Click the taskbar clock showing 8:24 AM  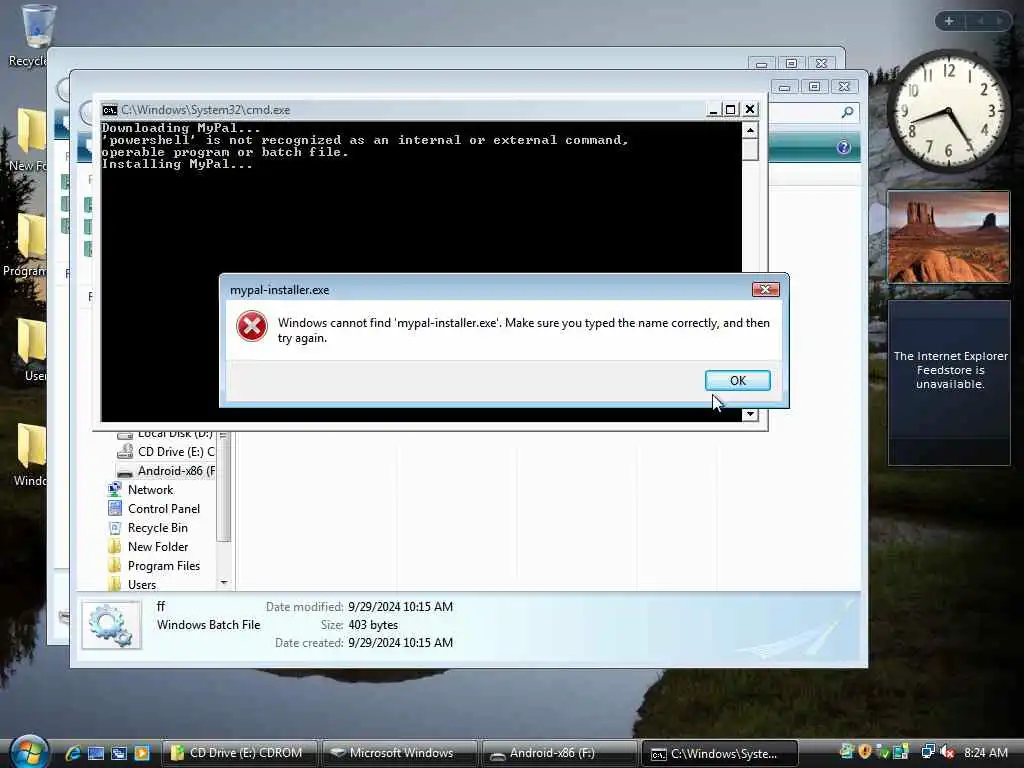pos(985,752)
